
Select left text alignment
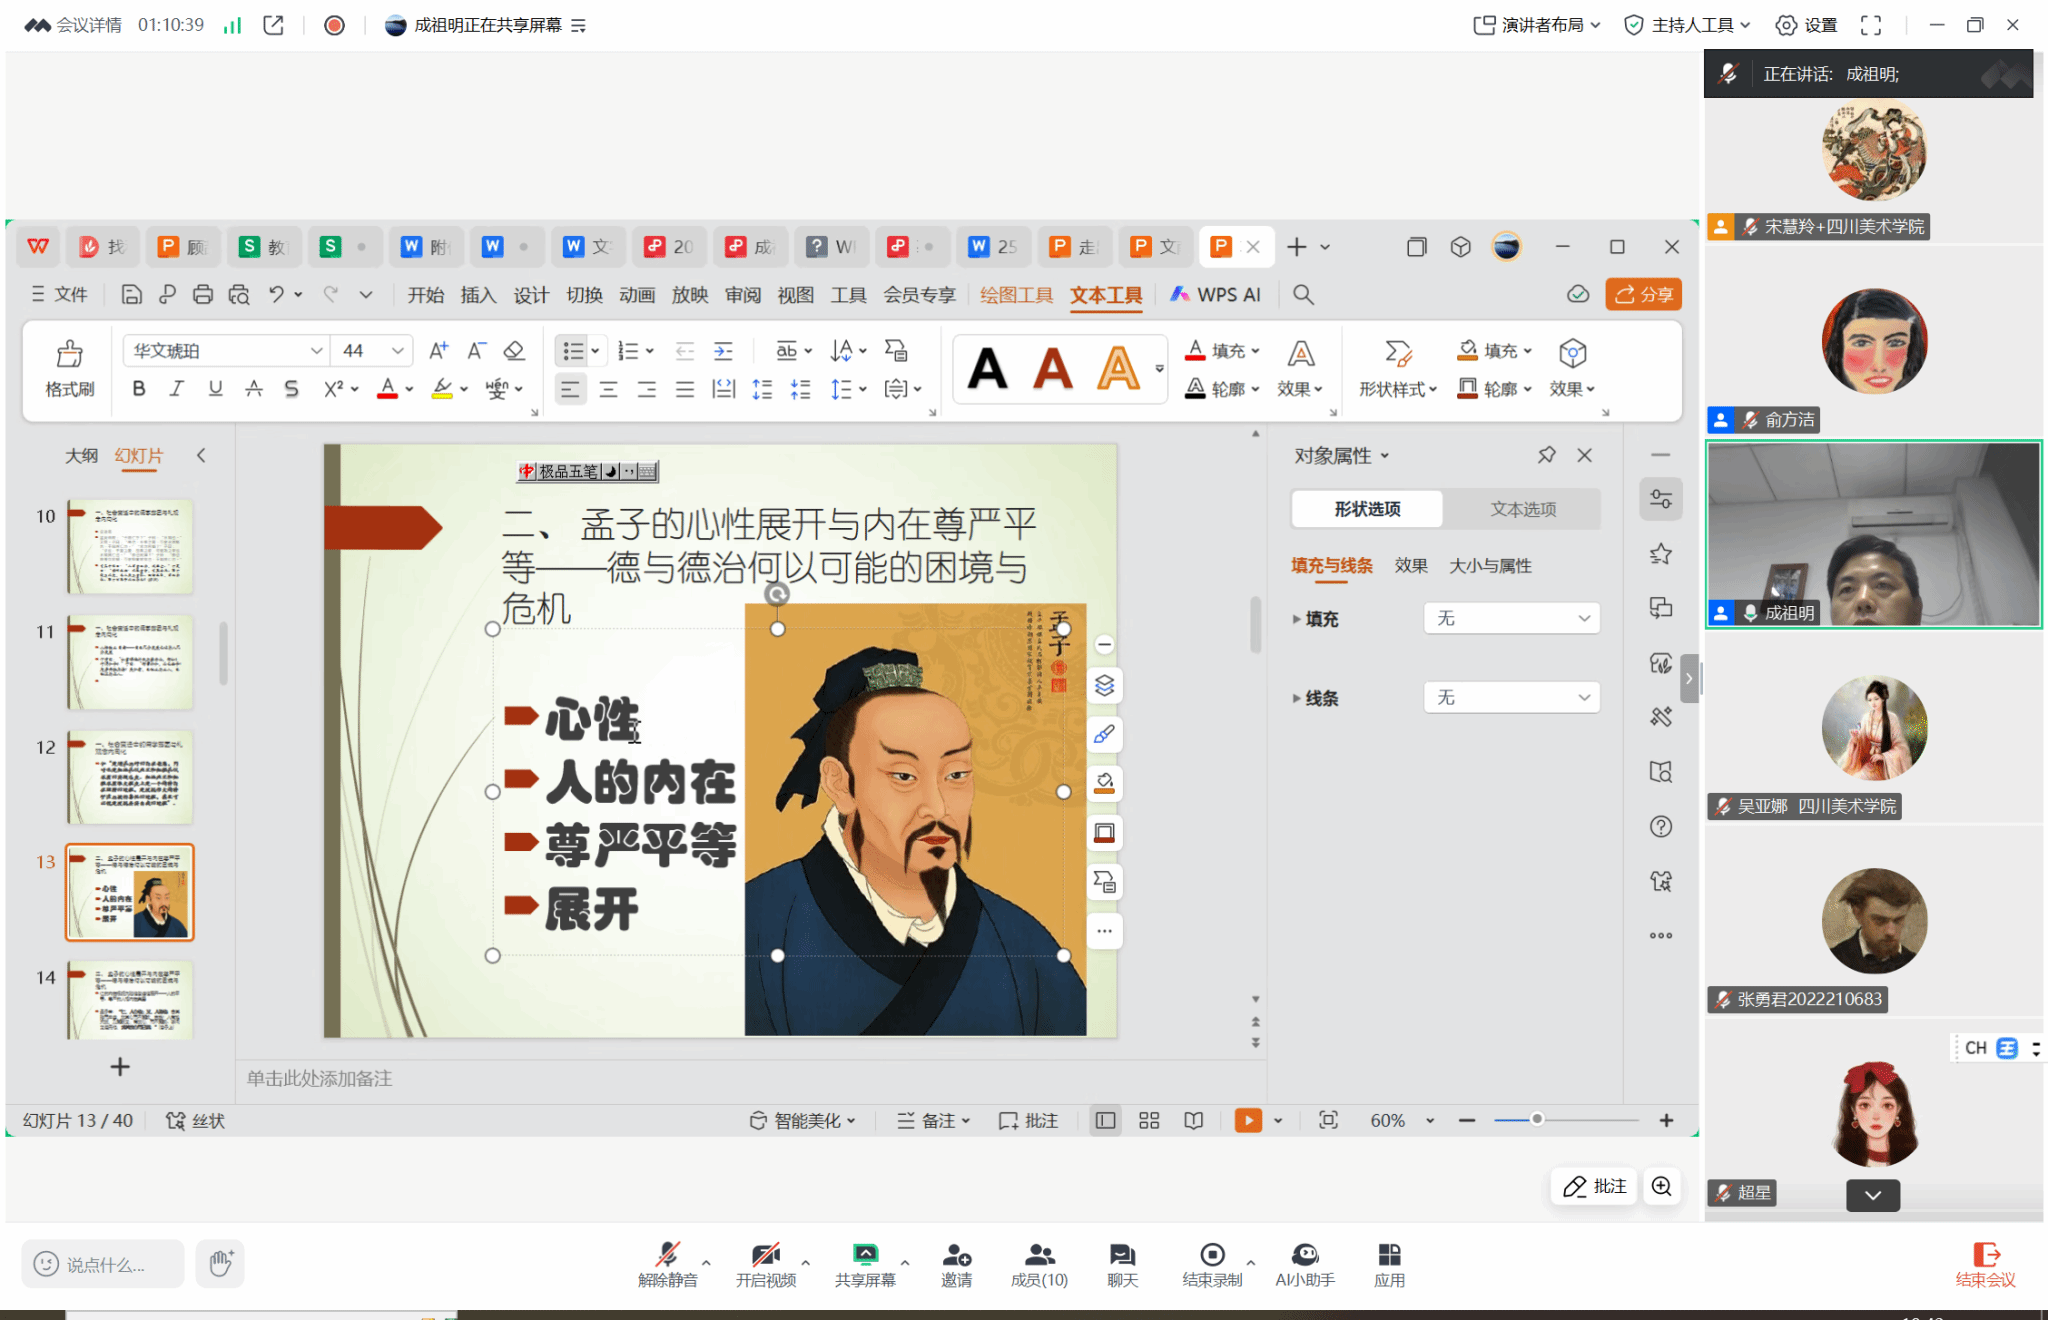(x=569, y=389)
